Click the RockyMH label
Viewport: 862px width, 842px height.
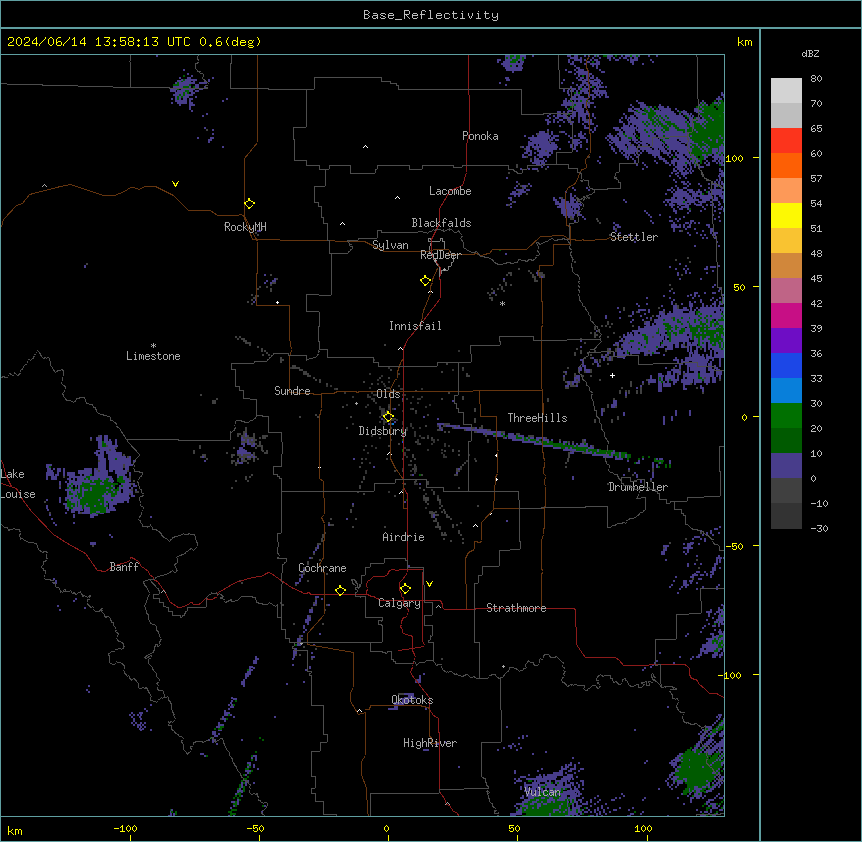(x=245, y=227)
